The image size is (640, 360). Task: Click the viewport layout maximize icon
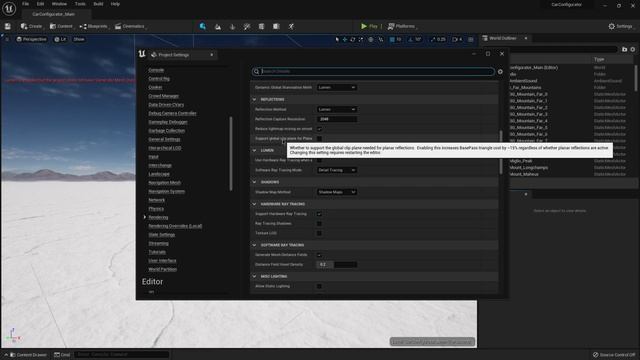(471, 40)
